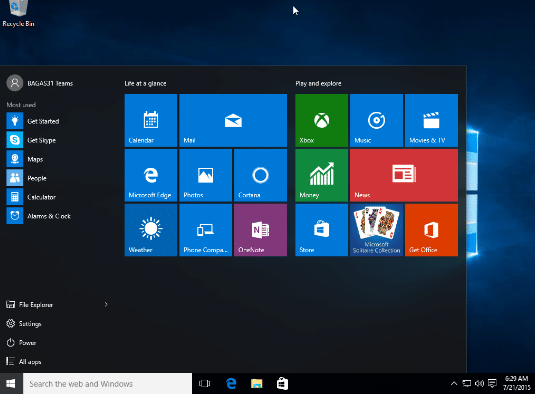Open the Store tile
The height and width of the screenshot is (394, 535).
tap(321, 230)
